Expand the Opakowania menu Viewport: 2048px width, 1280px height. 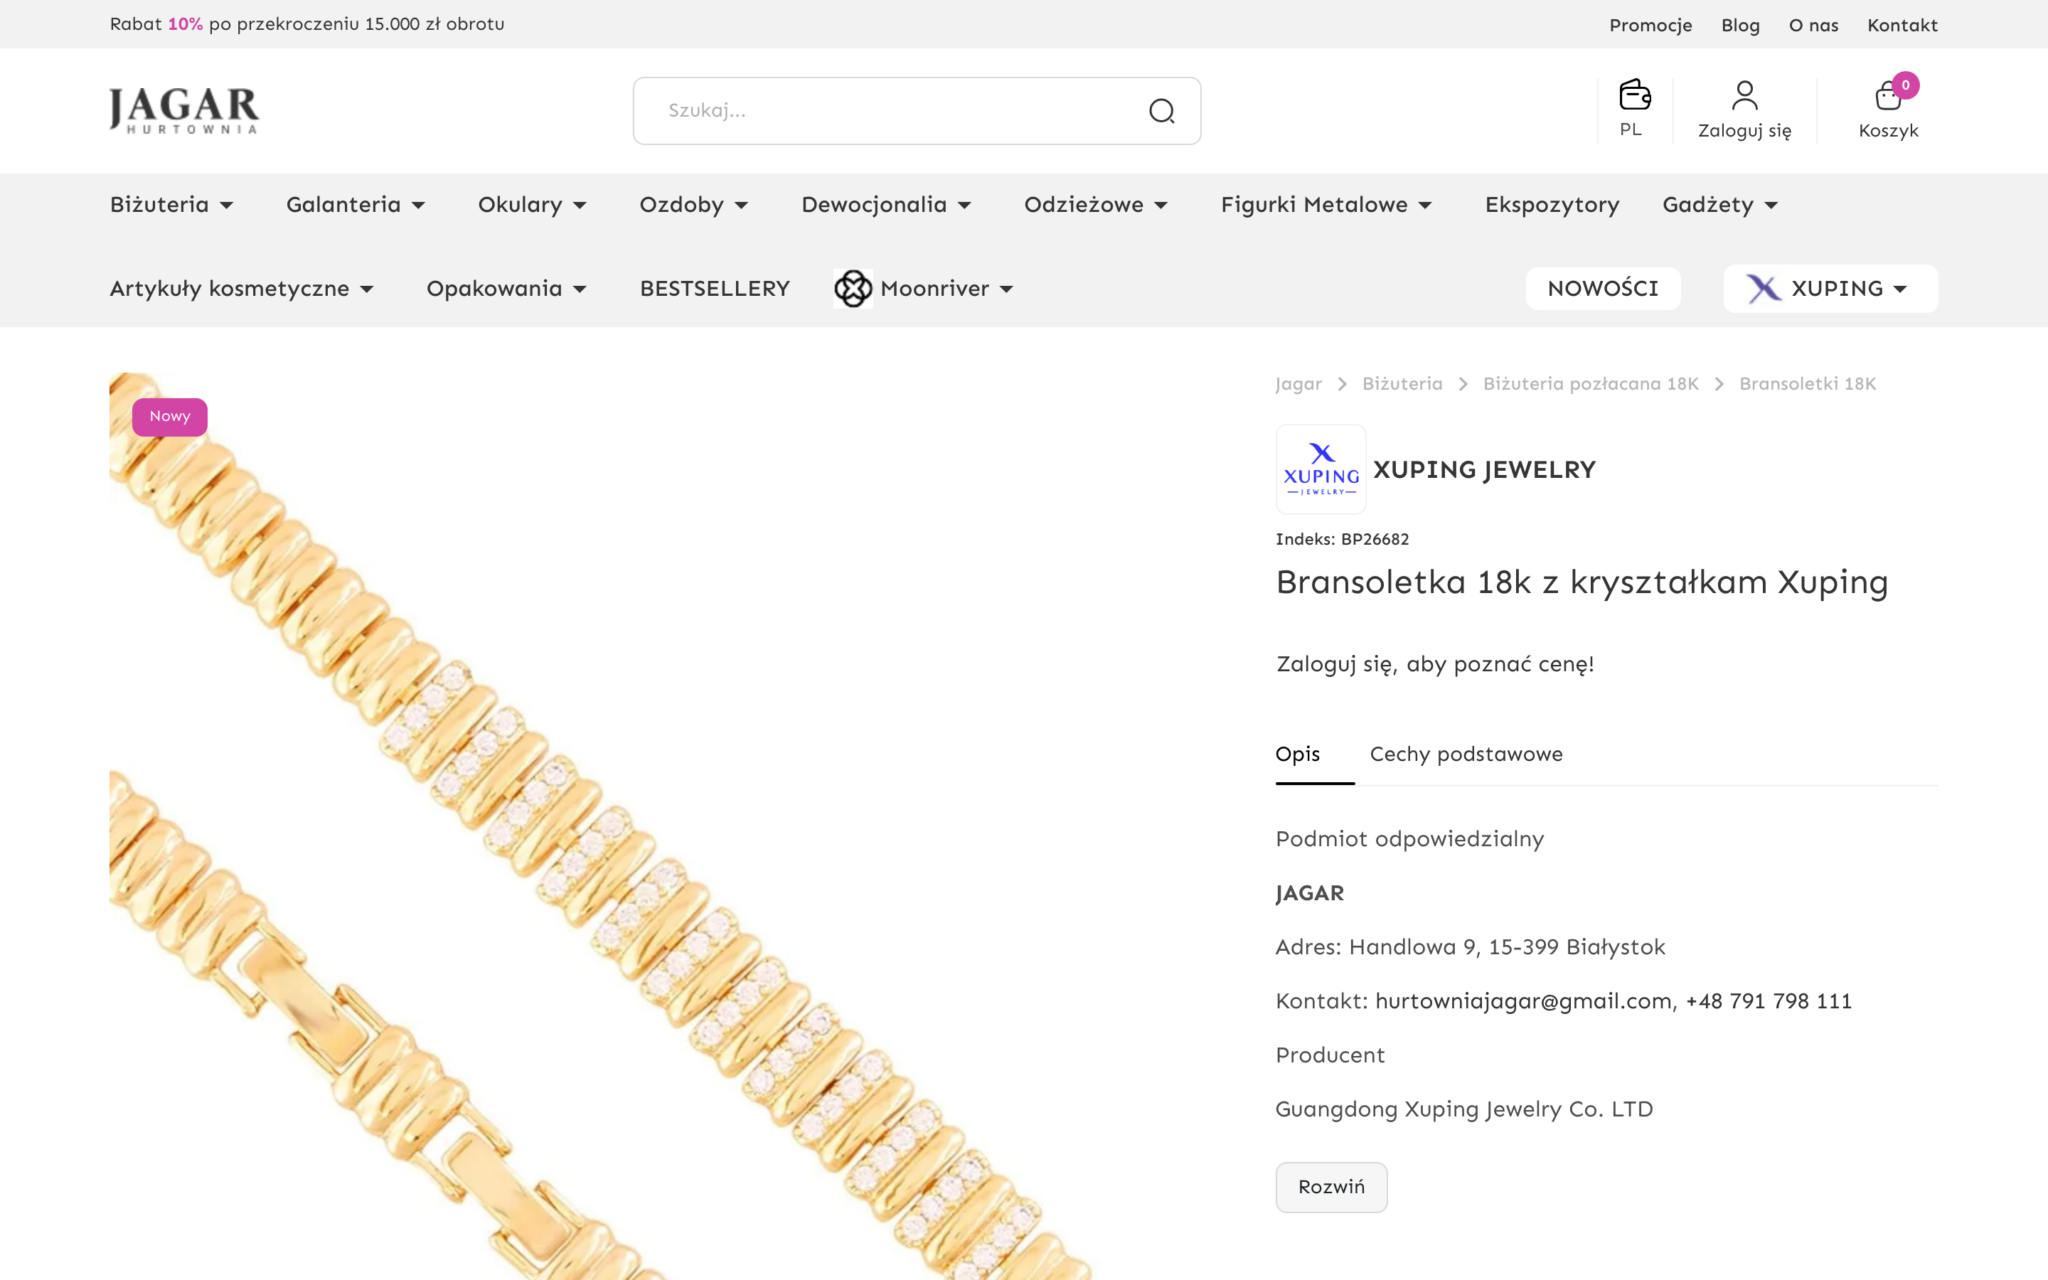(506, 289)
